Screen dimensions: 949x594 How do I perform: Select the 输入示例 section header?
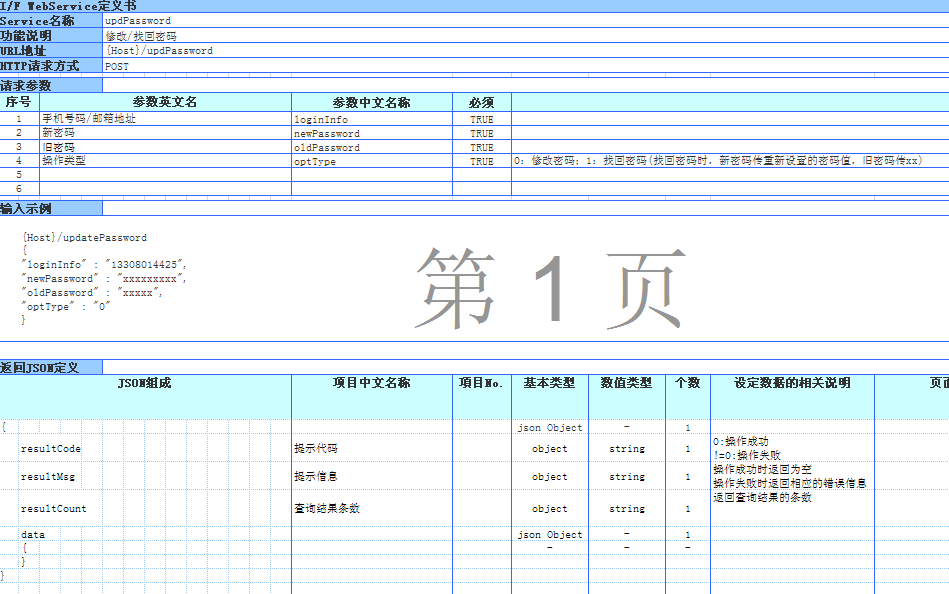pyautogui.click(x=51, y=209)
